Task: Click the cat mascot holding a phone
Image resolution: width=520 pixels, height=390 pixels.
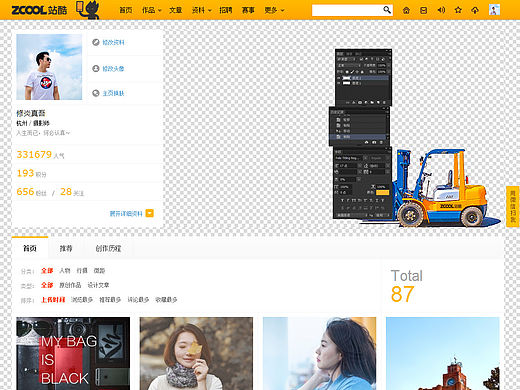Action: [88, 10]
